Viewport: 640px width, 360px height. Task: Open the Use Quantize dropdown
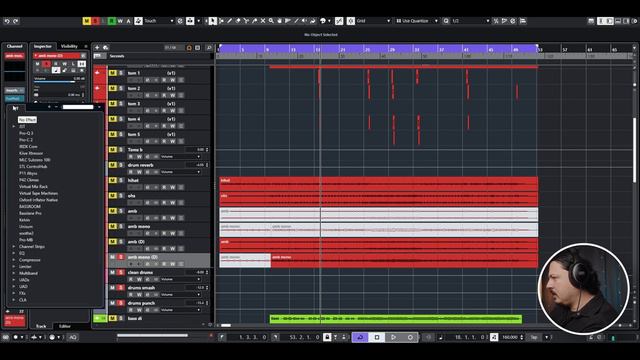(417, 21)
